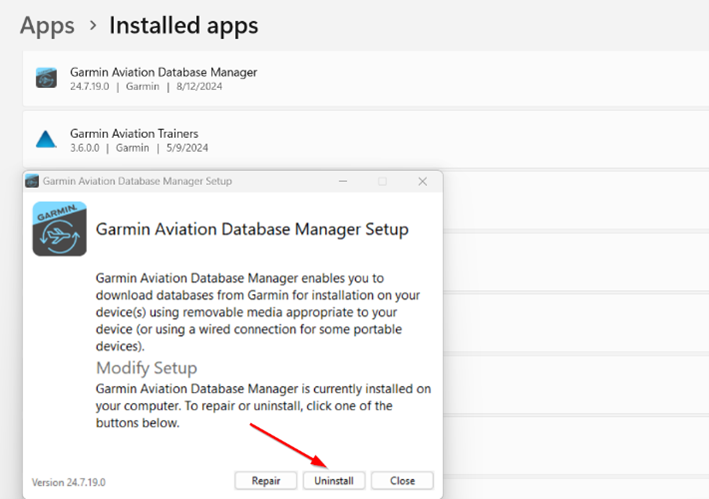Screen dimensions: 709x499
Task: Click the disabled maximize button of Setup dialog
Action: click(383, 181)
